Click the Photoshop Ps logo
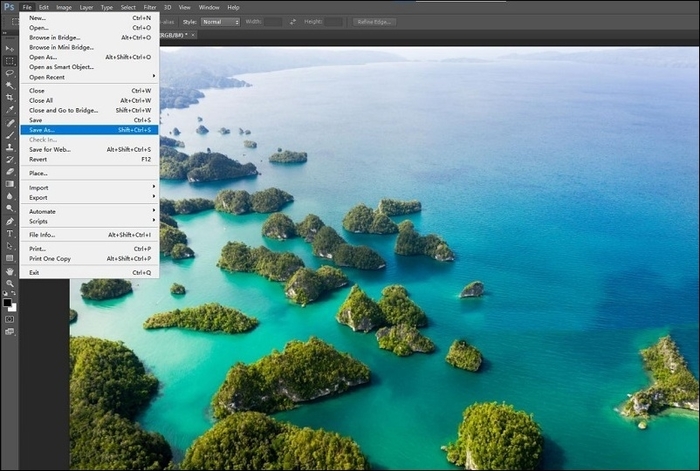Image resolution: width=700 pixels, height=471 pixels. pos(9,7)
